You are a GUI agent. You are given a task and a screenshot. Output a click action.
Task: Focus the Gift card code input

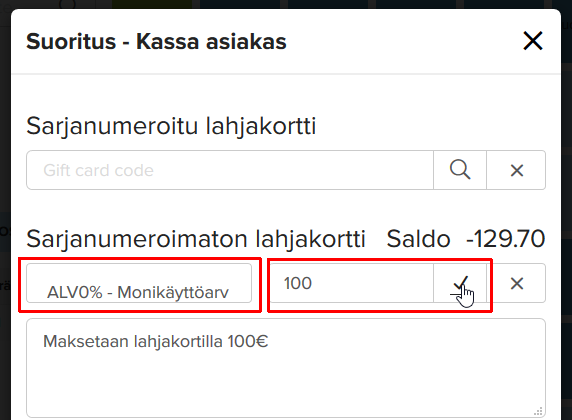coord(230,170)
